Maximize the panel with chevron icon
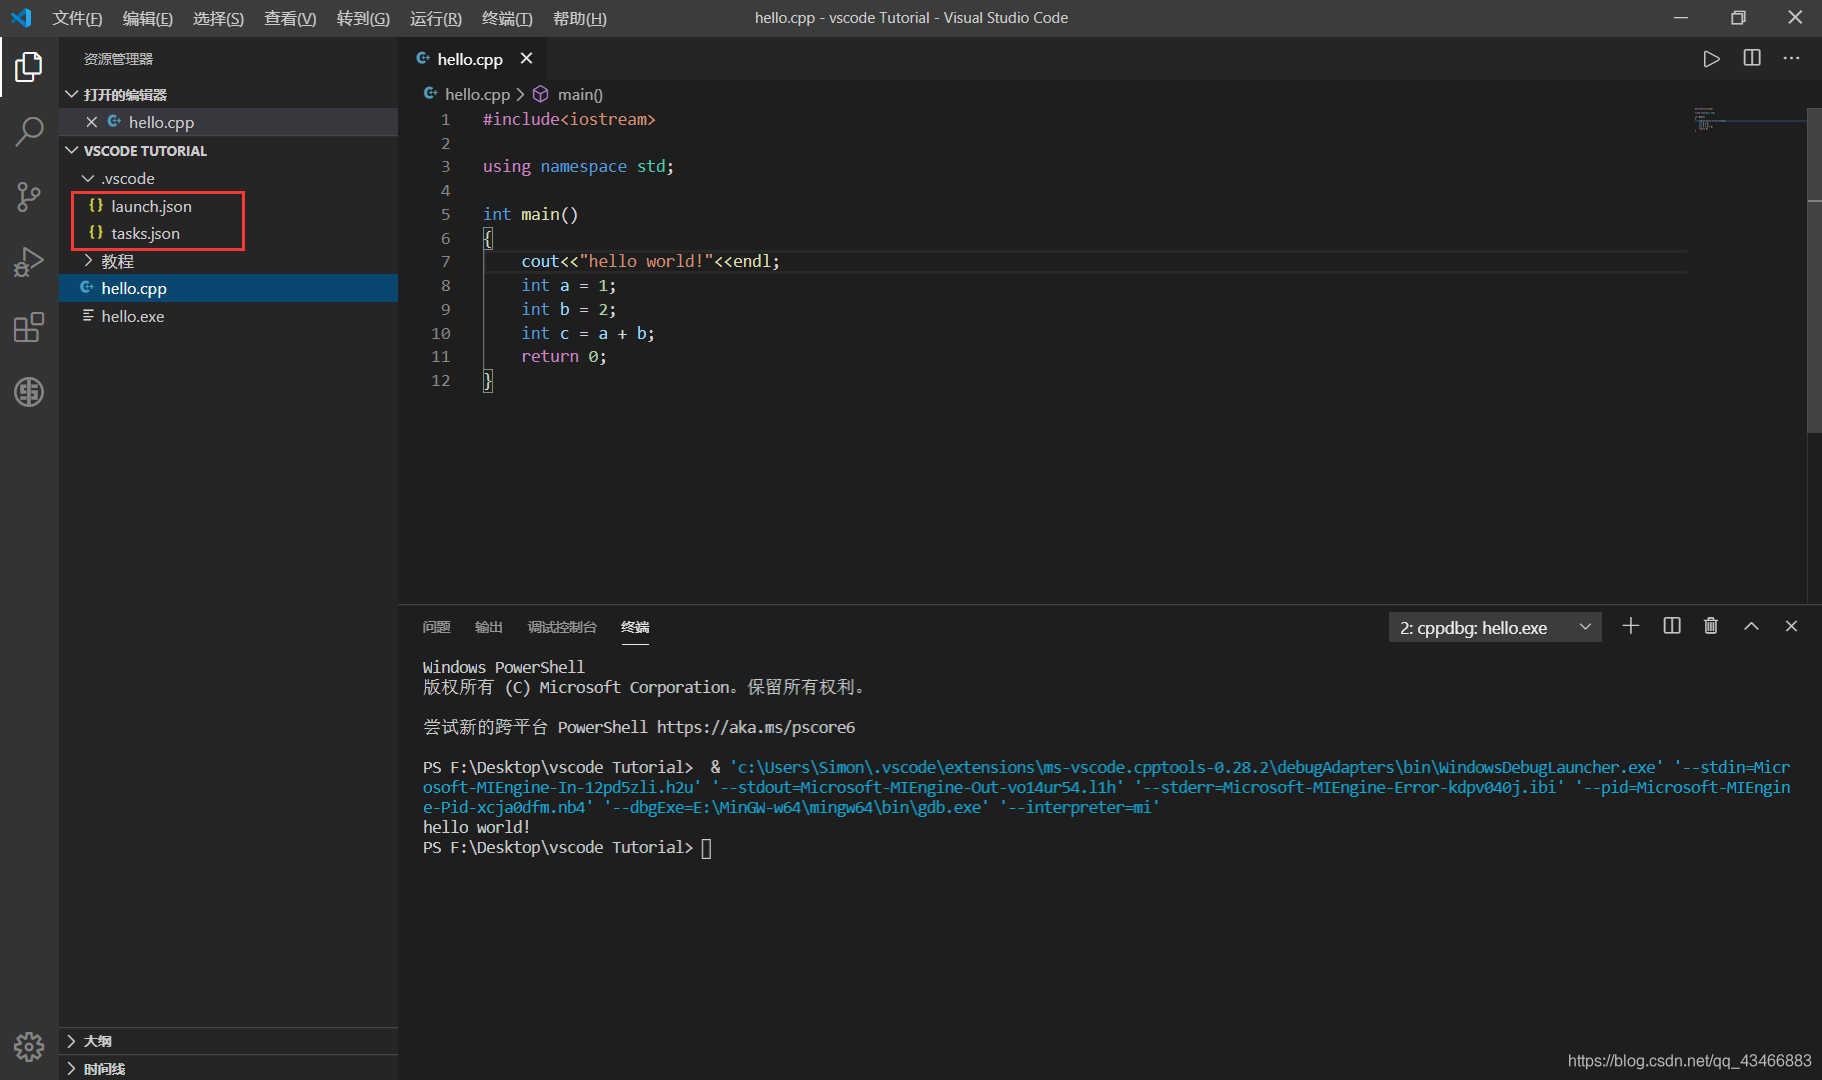The image size is (1822, 1080). point(1751,626)
